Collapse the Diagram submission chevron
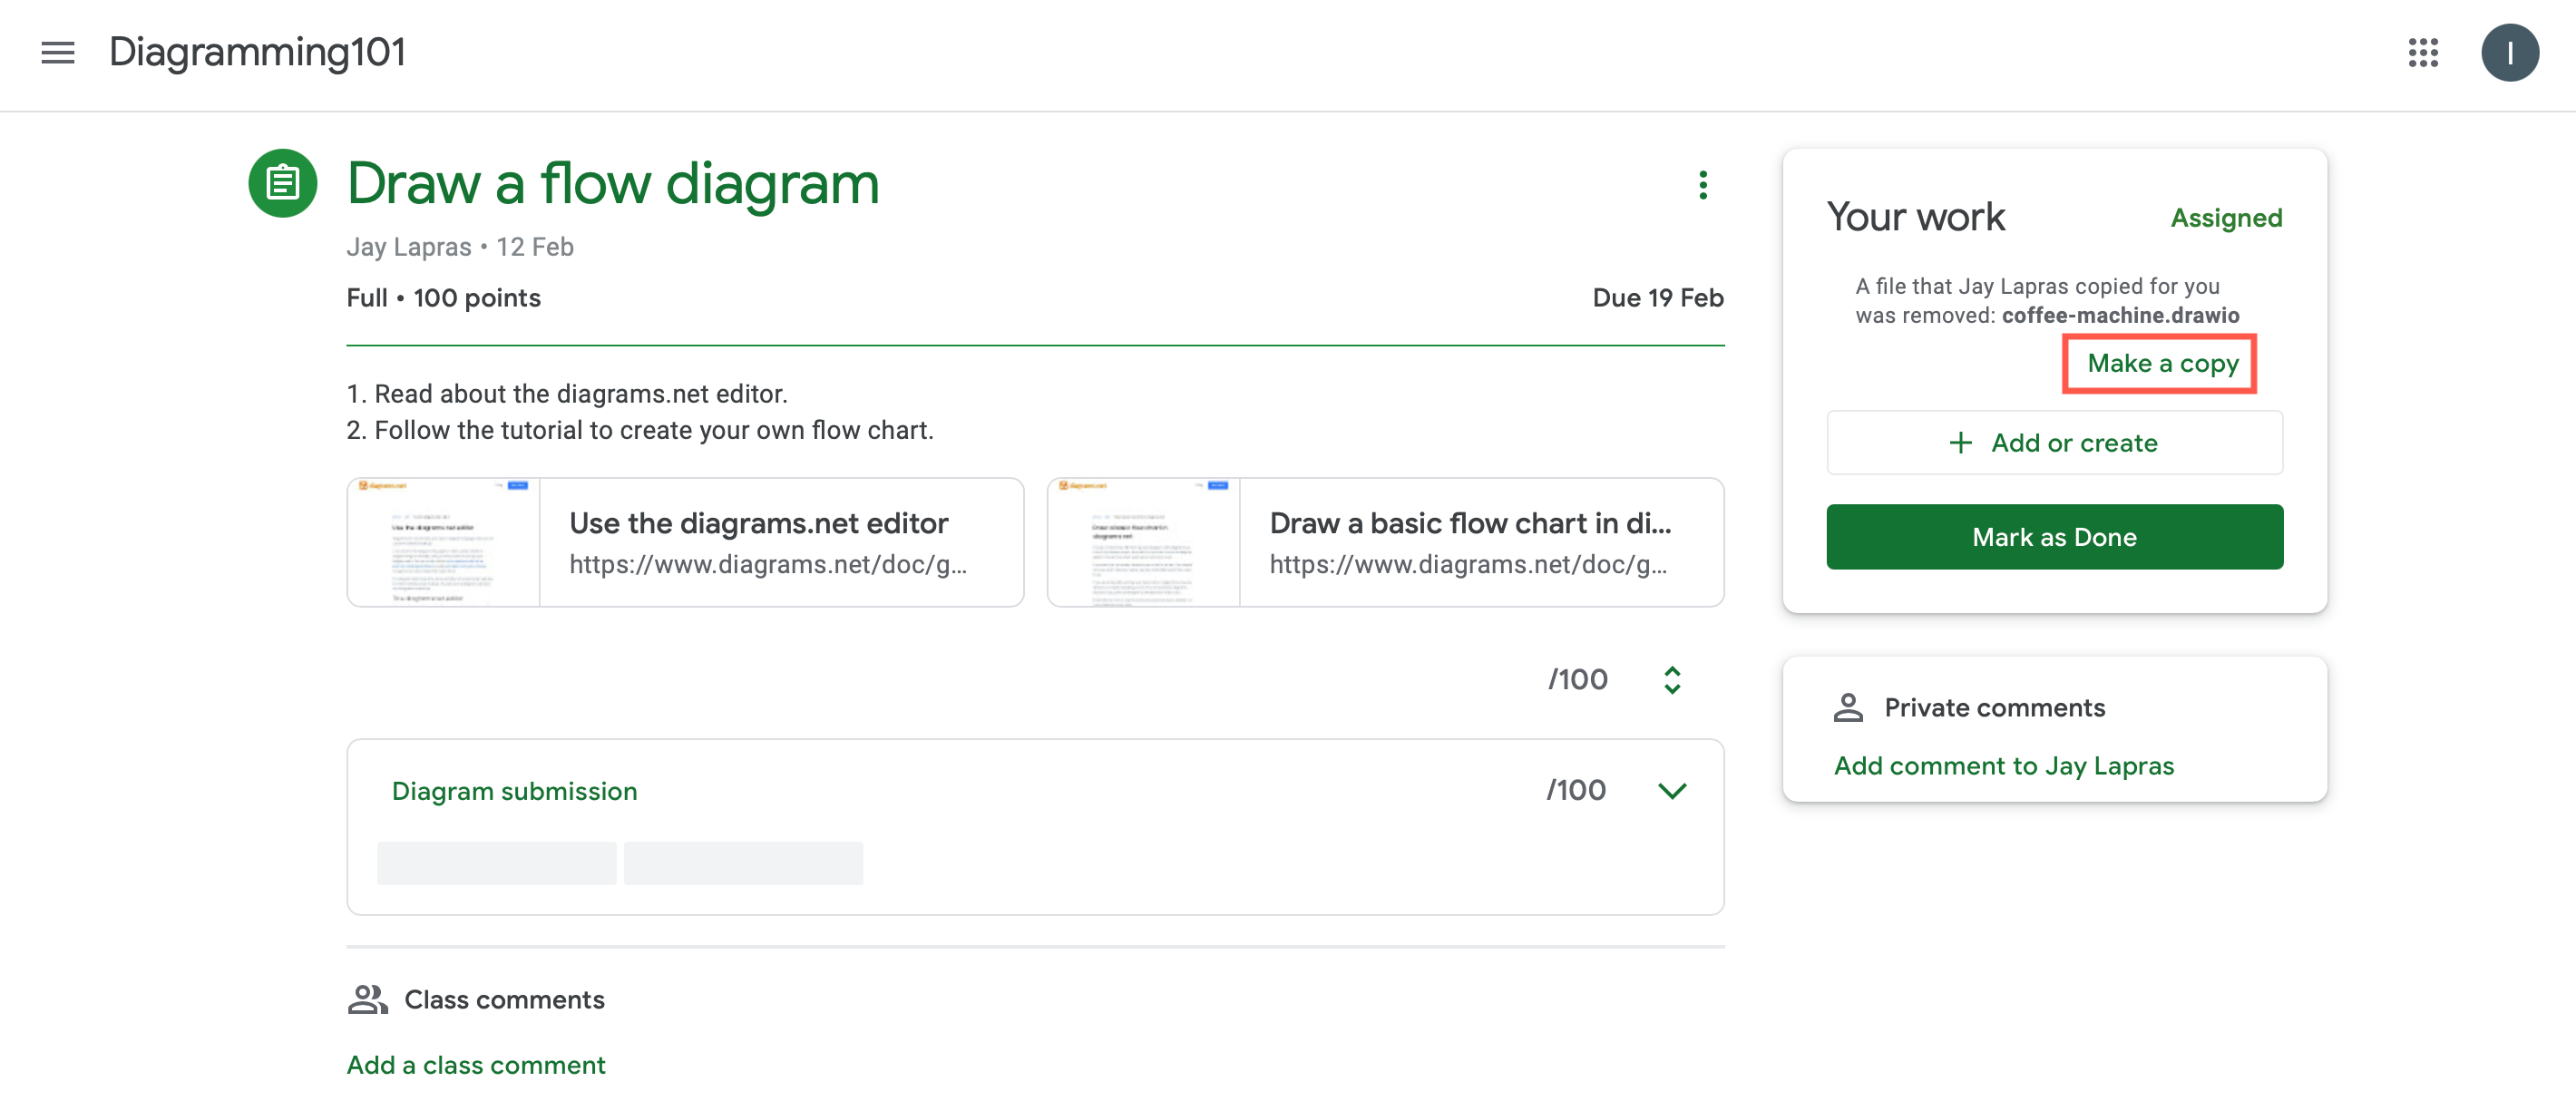The height and width of the screenshot is (1101, 2576). coord(1671,790)
